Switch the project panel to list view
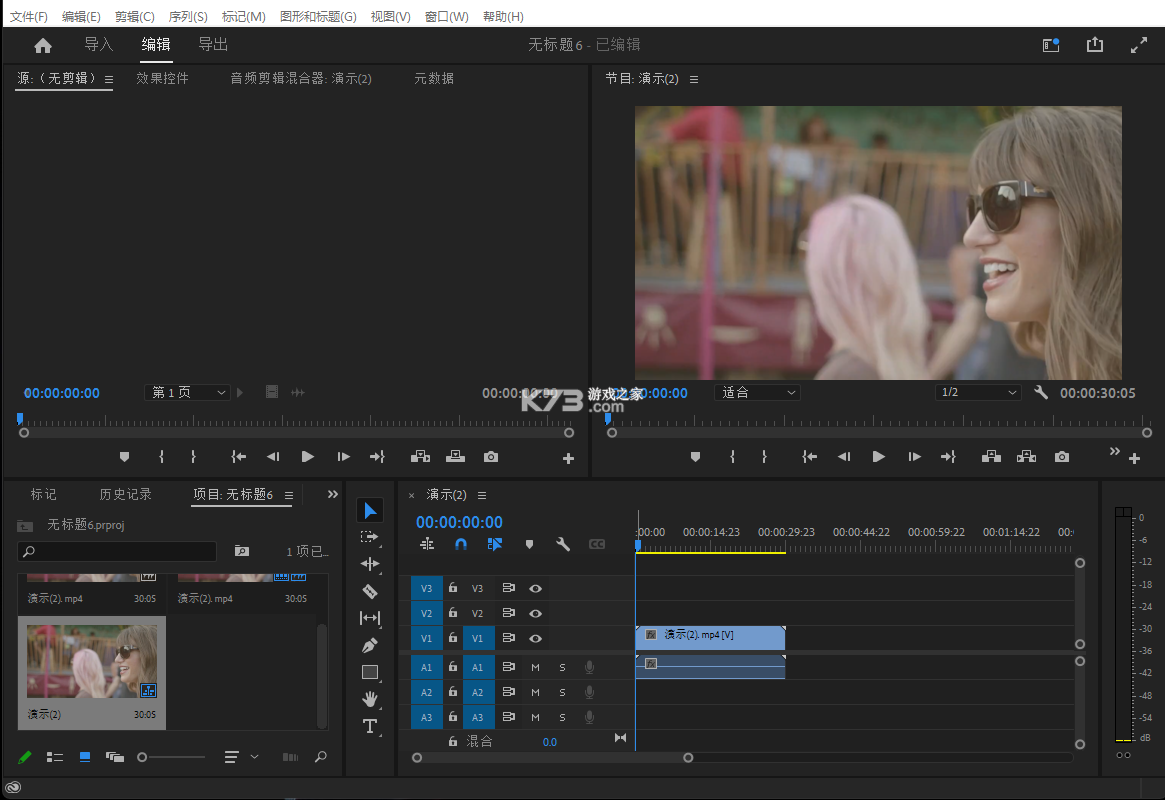 point(55,757)
